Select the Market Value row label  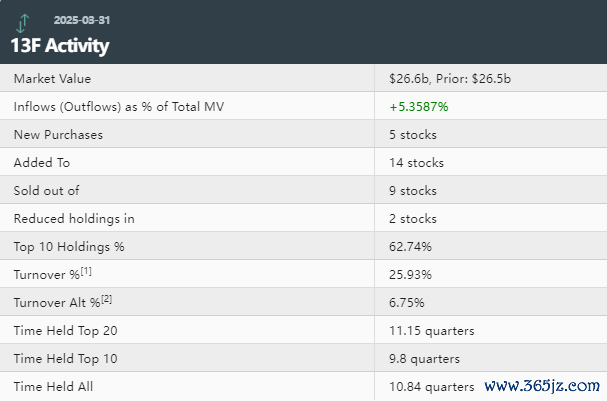53,79
